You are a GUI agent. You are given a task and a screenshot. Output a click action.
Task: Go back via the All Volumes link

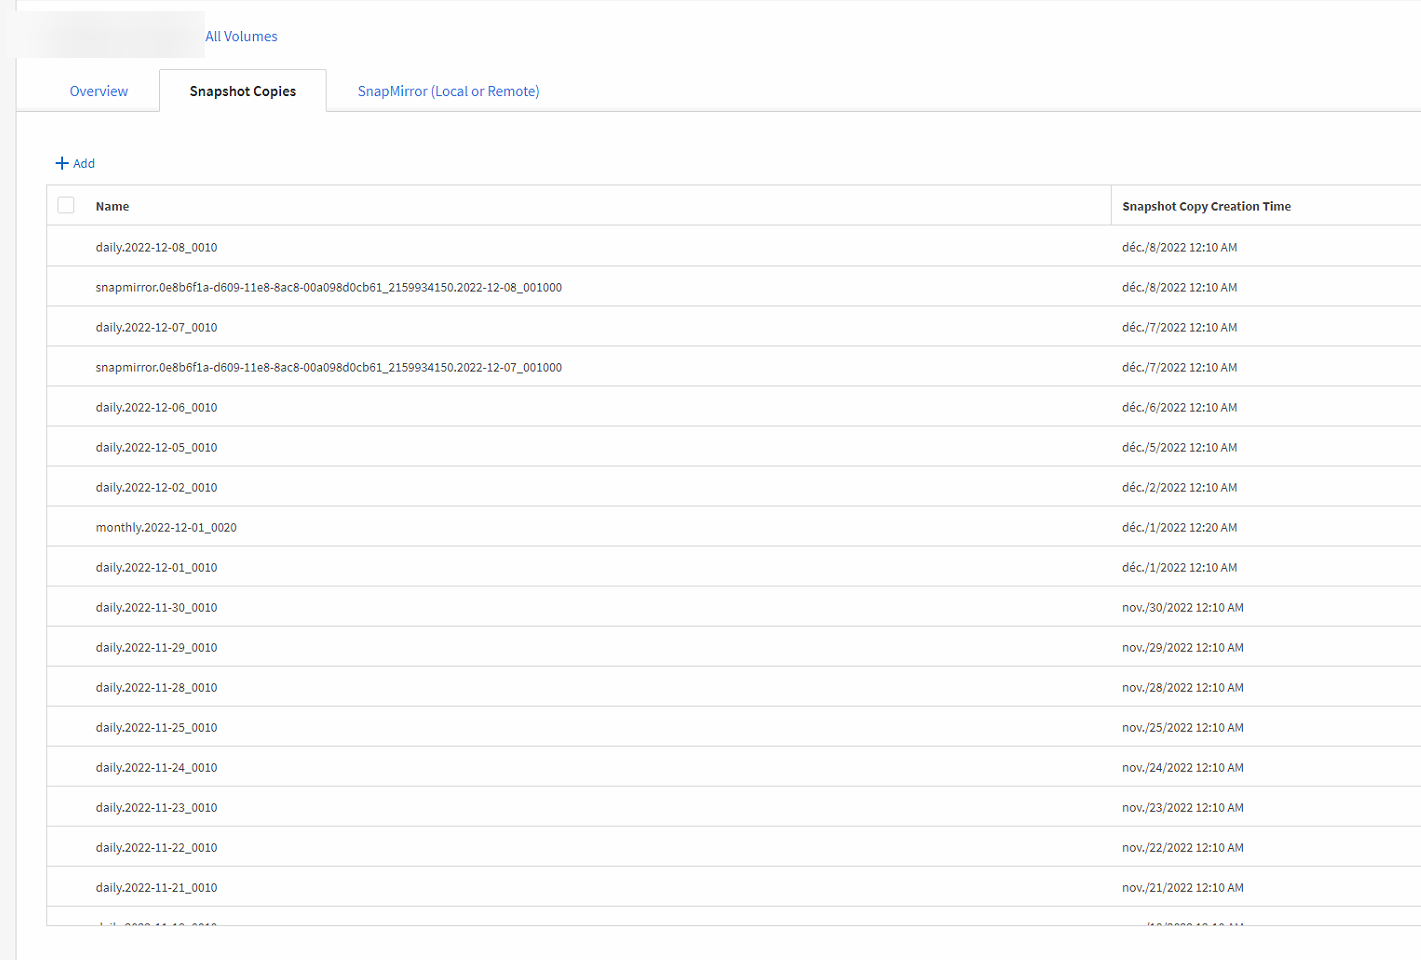click(x=241, y=36)
